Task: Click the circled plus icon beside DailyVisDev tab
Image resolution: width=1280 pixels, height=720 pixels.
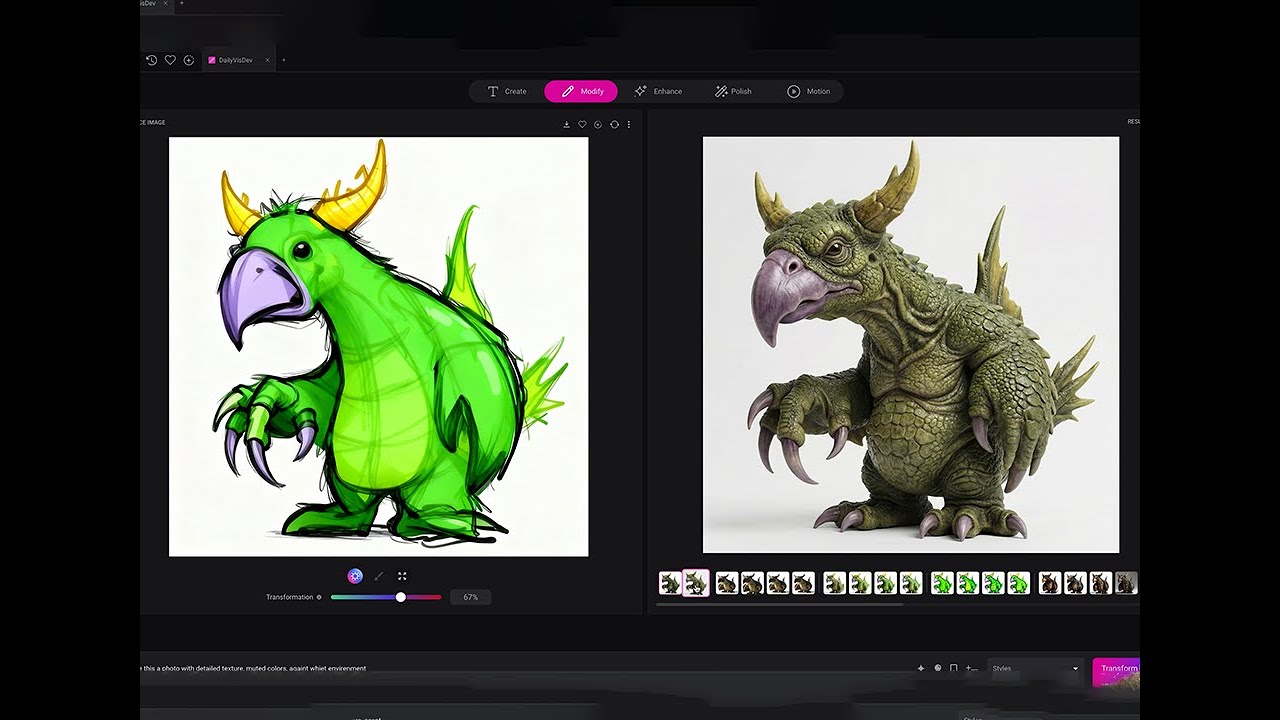Action: [189, 60]
